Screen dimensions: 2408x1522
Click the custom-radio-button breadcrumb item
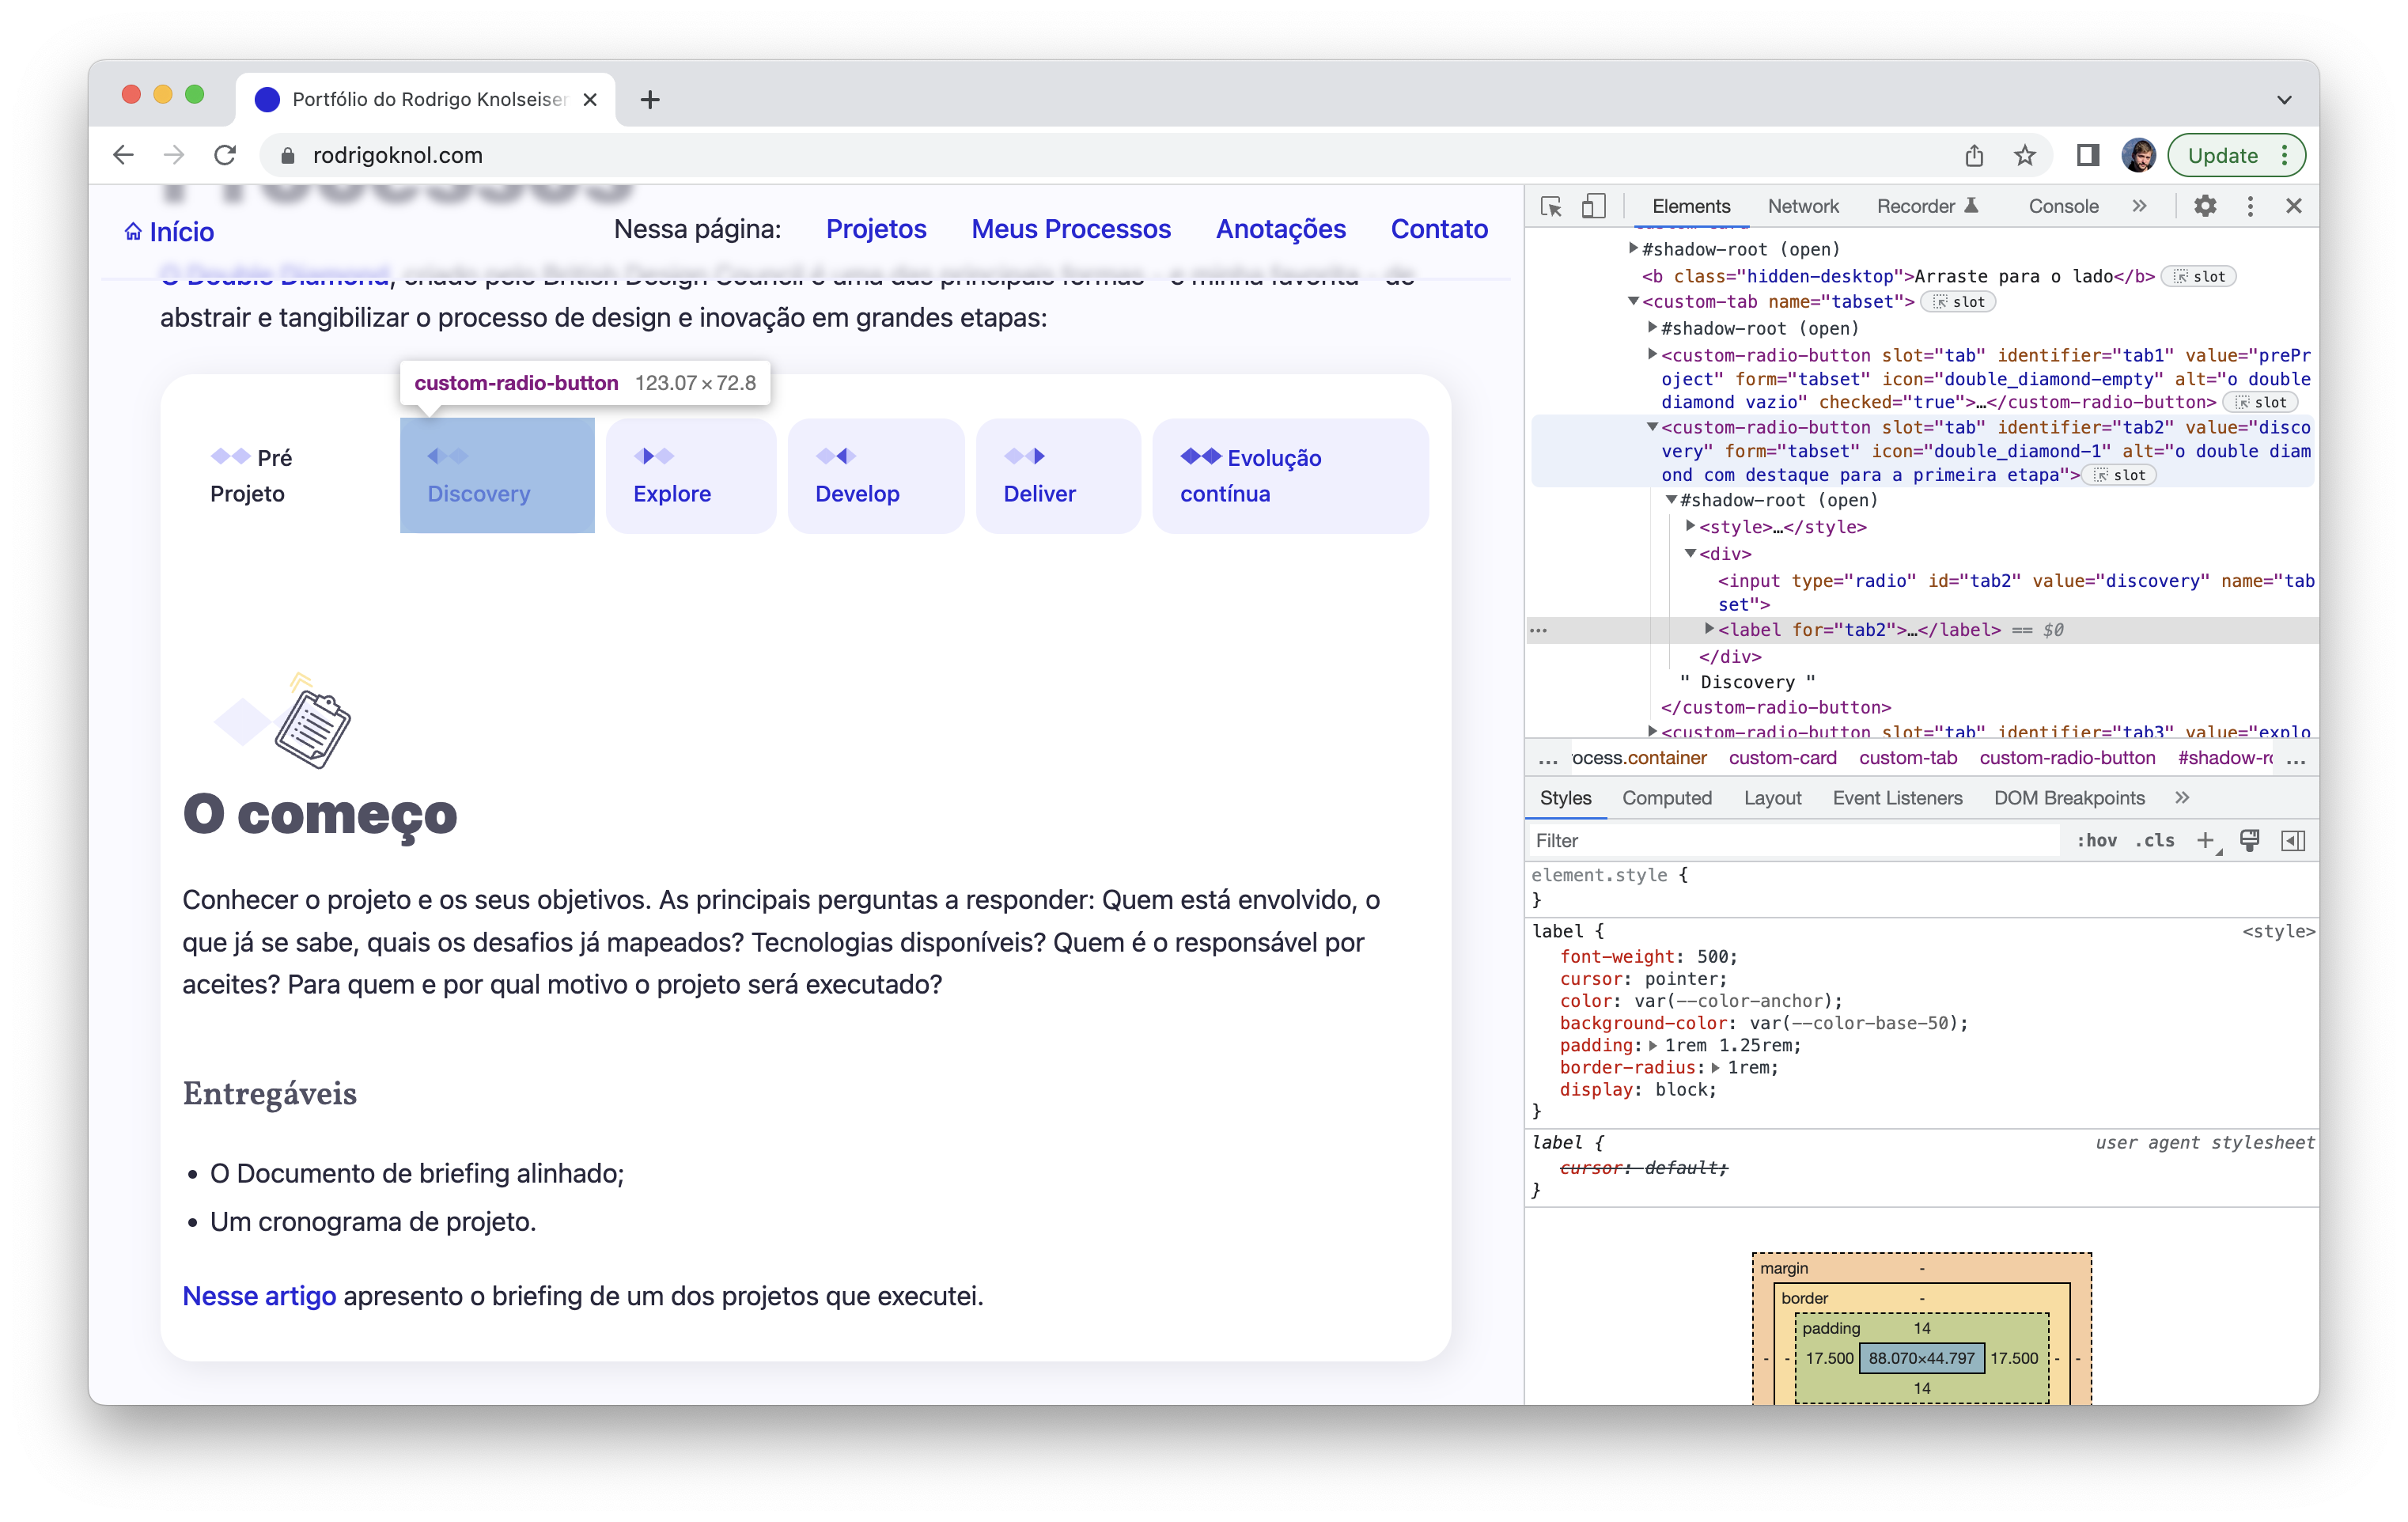pyautogui.click(x=2067, y=758)
